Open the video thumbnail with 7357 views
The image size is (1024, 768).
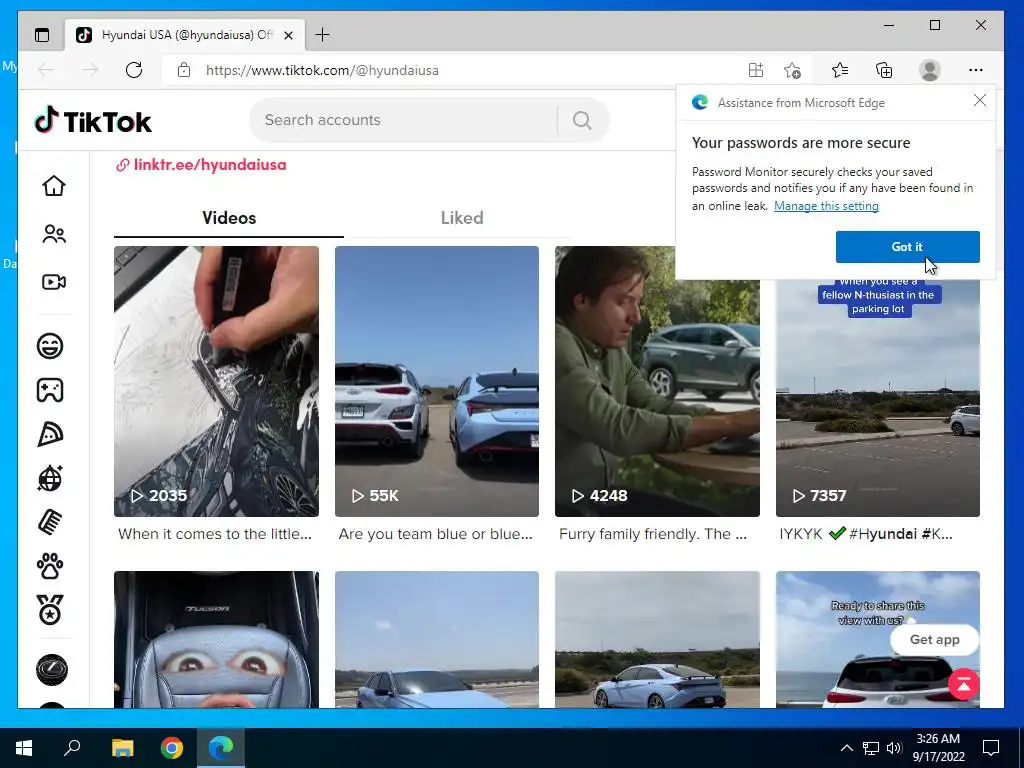tap(878, 398)
